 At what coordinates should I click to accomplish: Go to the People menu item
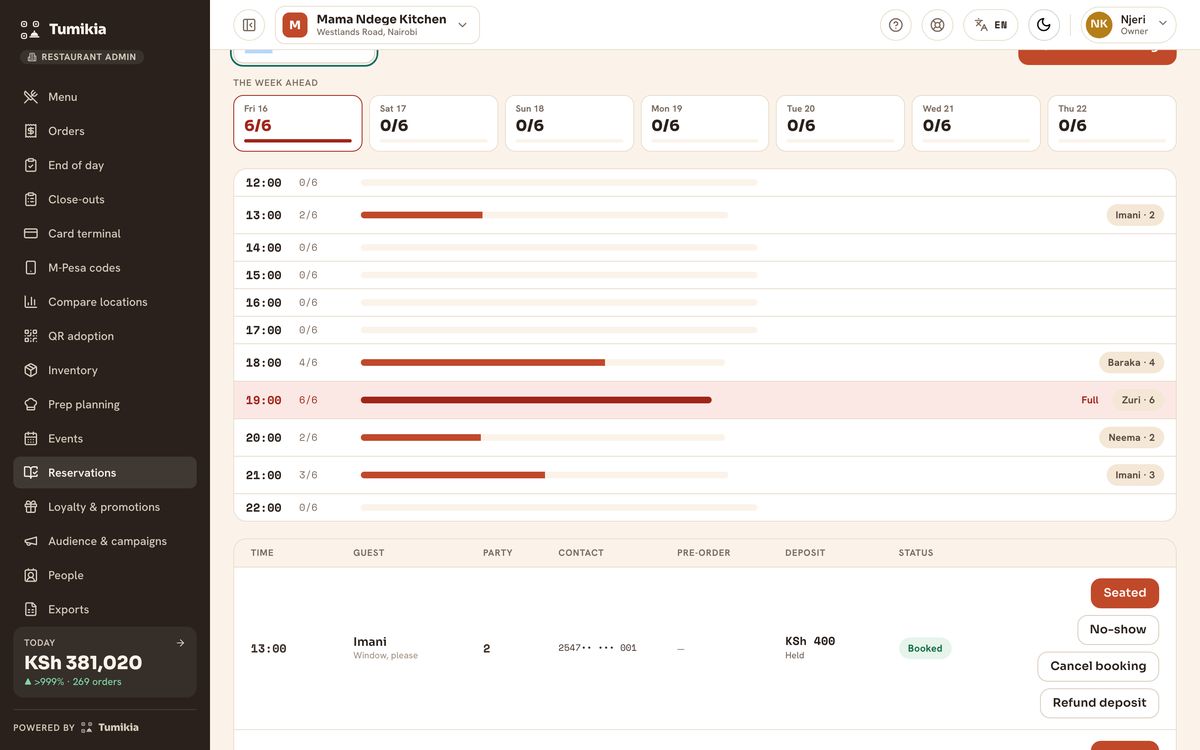point(105,575)
